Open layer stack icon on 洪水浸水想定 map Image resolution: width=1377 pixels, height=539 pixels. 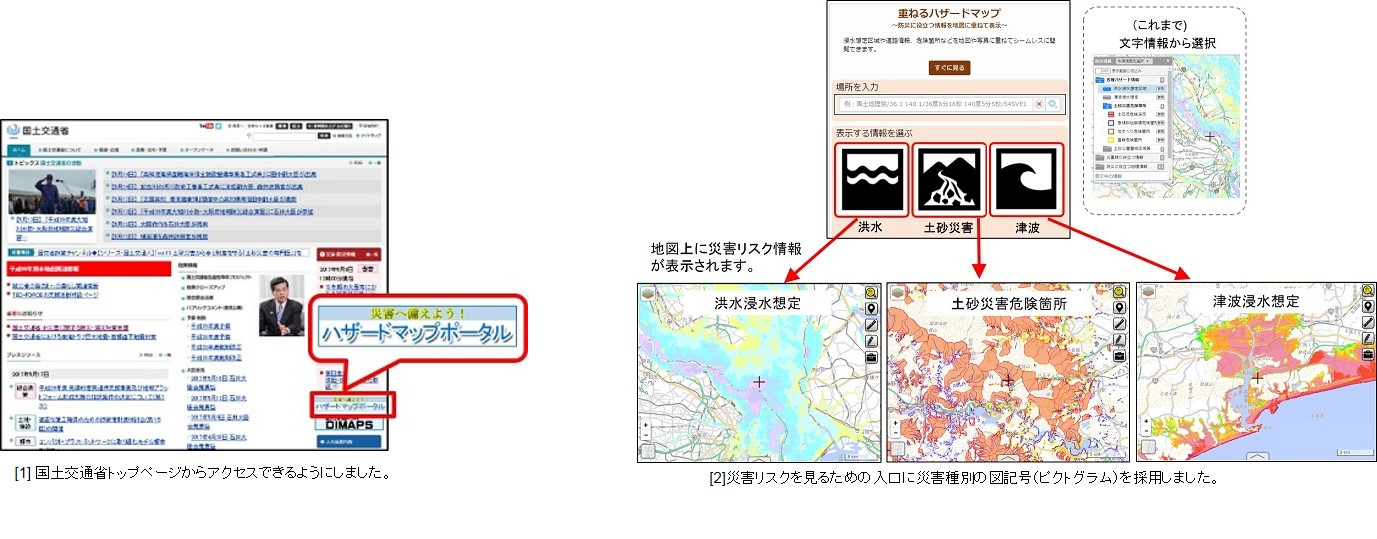(648, 292)
